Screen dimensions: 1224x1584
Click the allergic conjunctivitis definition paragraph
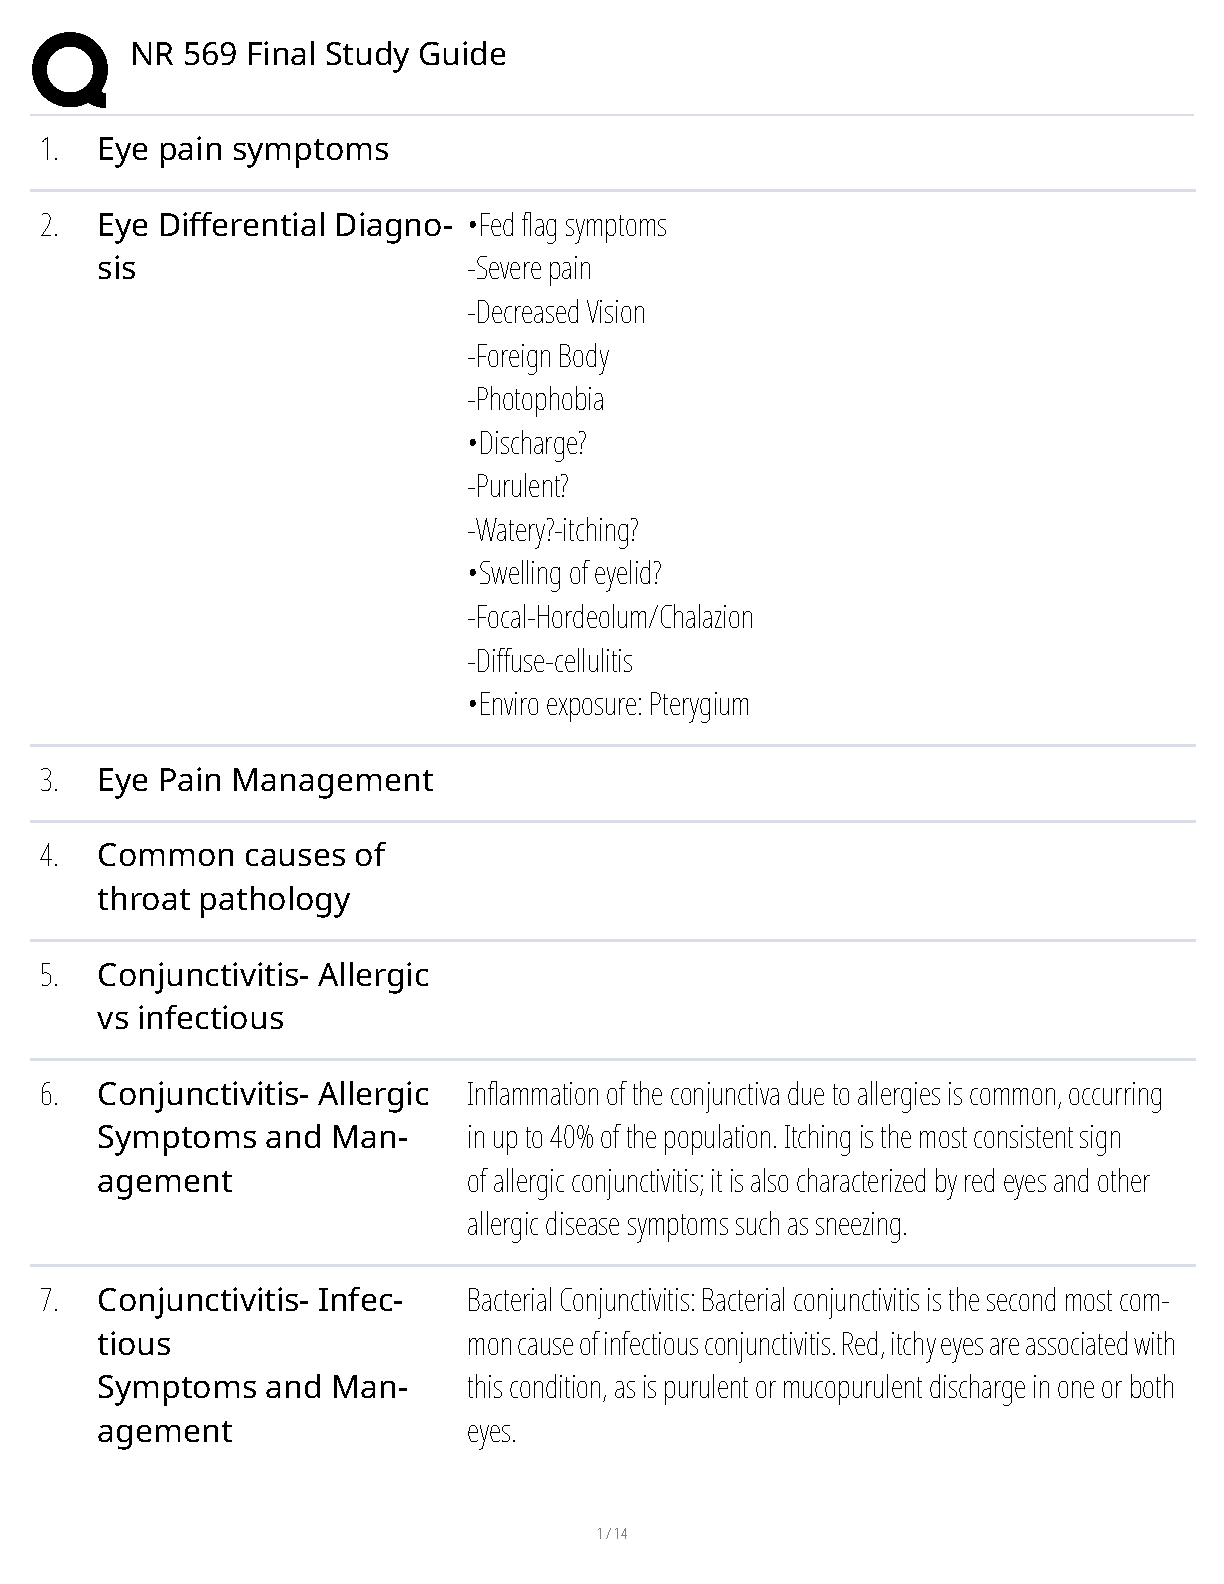[814, 1159]
